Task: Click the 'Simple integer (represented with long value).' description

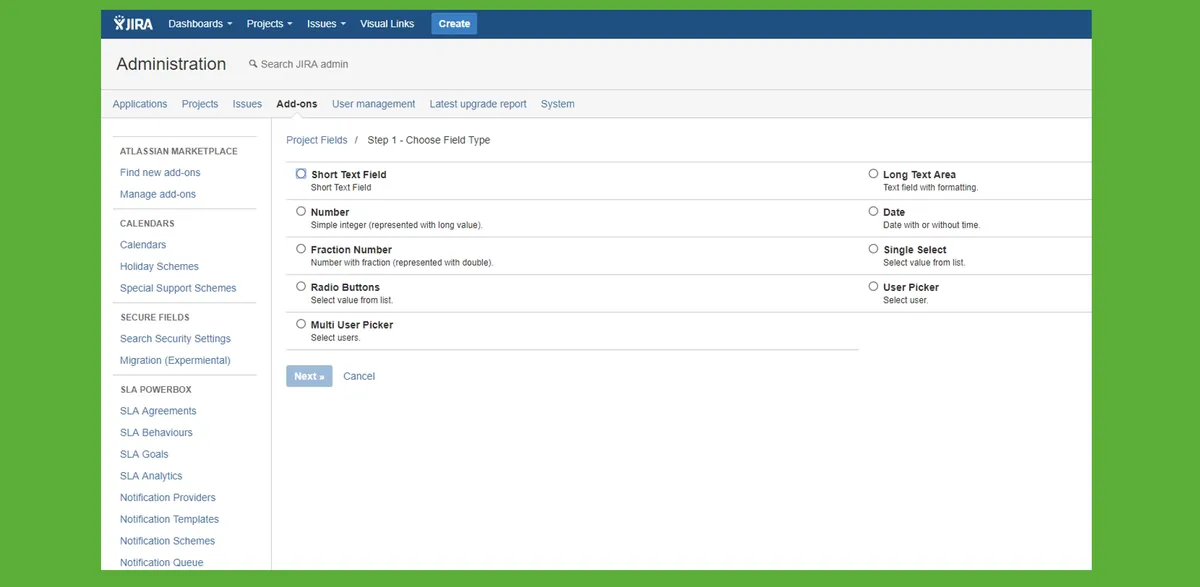Action: pyautogui.click(x=397, y=225)
